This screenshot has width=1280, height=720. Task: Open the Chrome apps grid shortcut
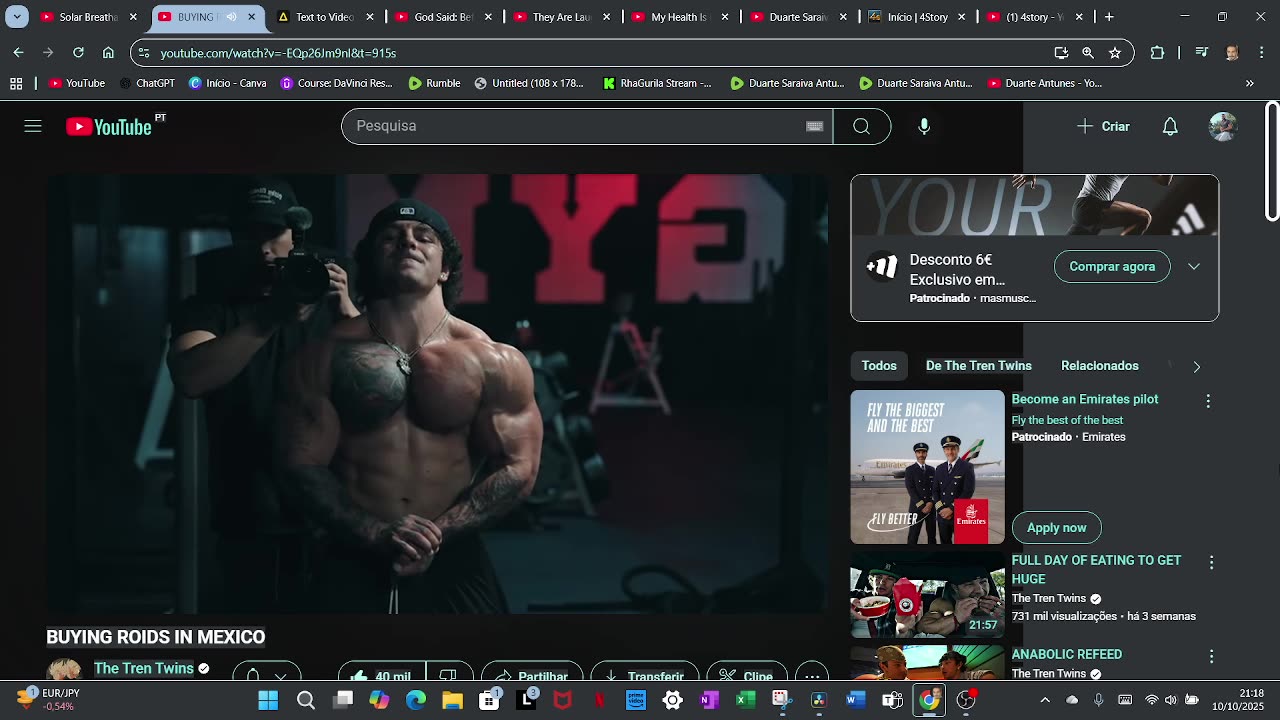point(16,83)
